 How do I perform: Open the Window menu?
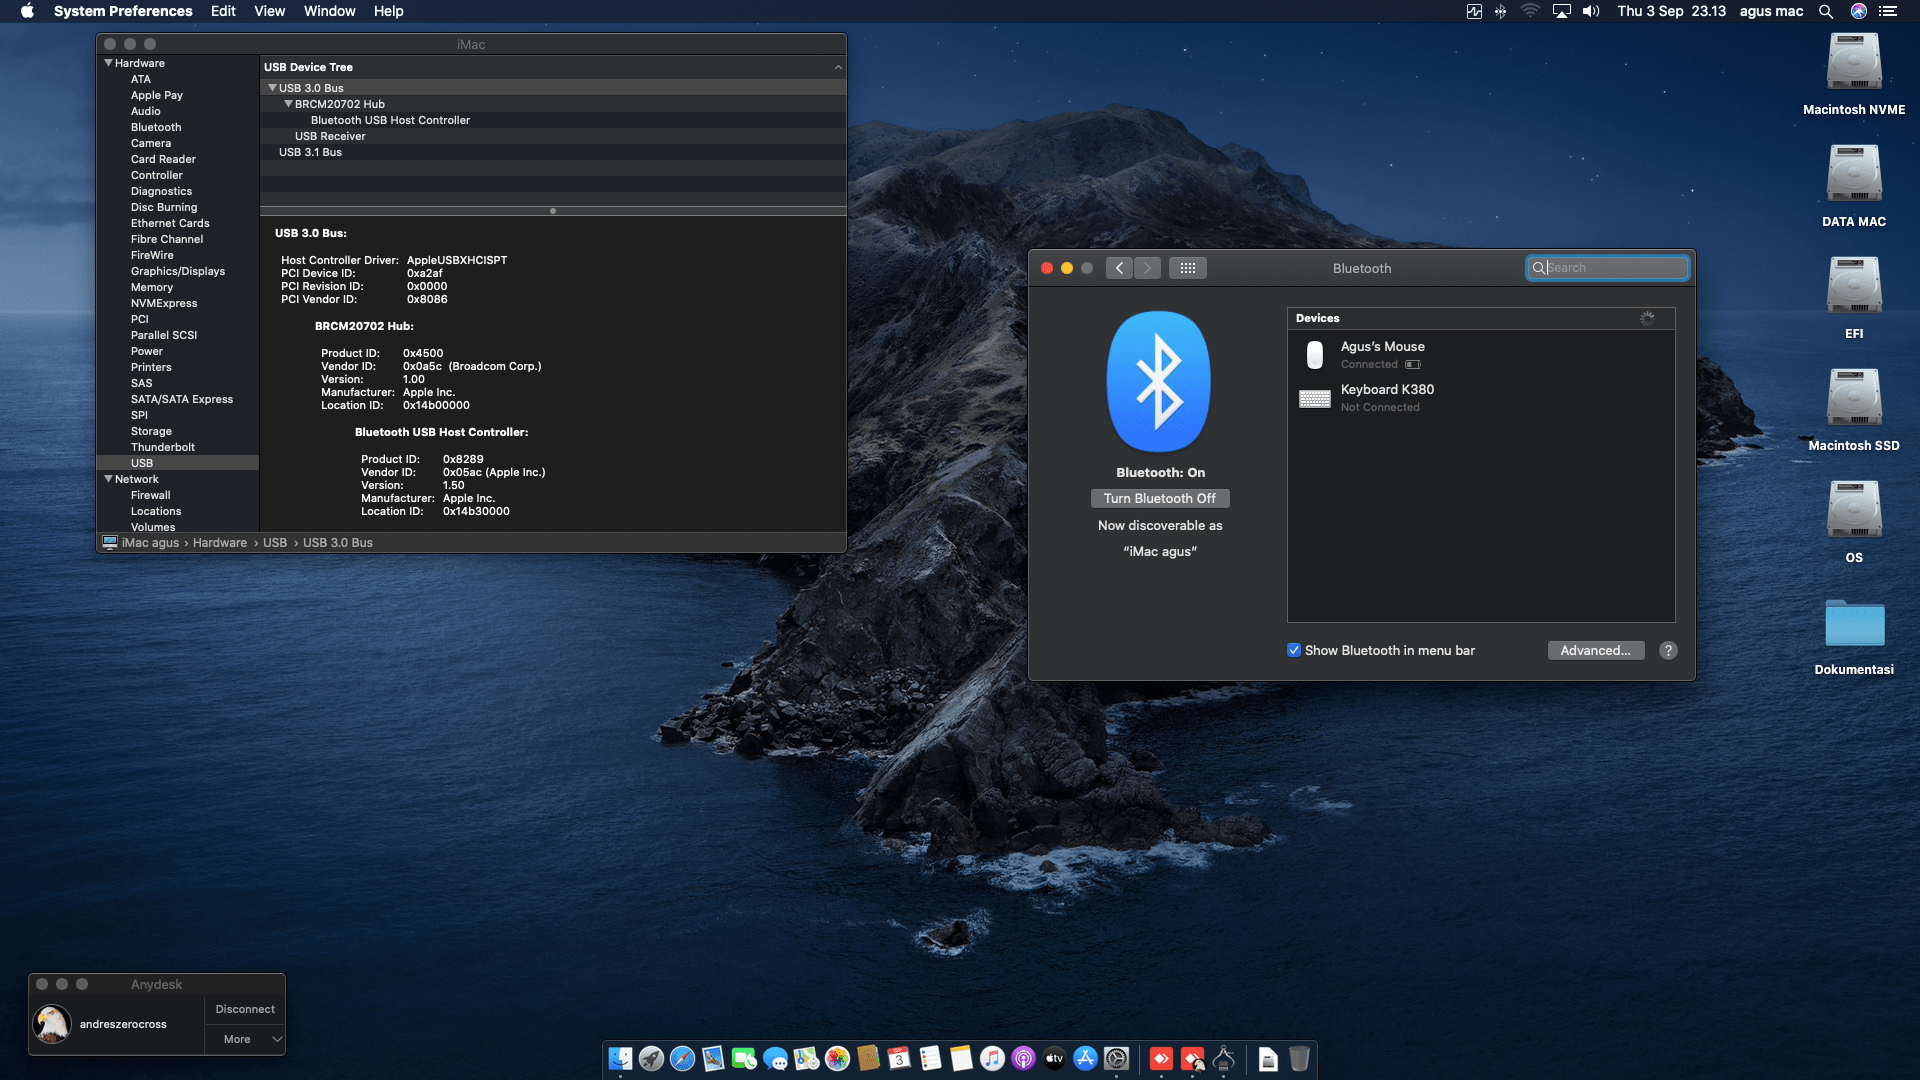[329, 11]
